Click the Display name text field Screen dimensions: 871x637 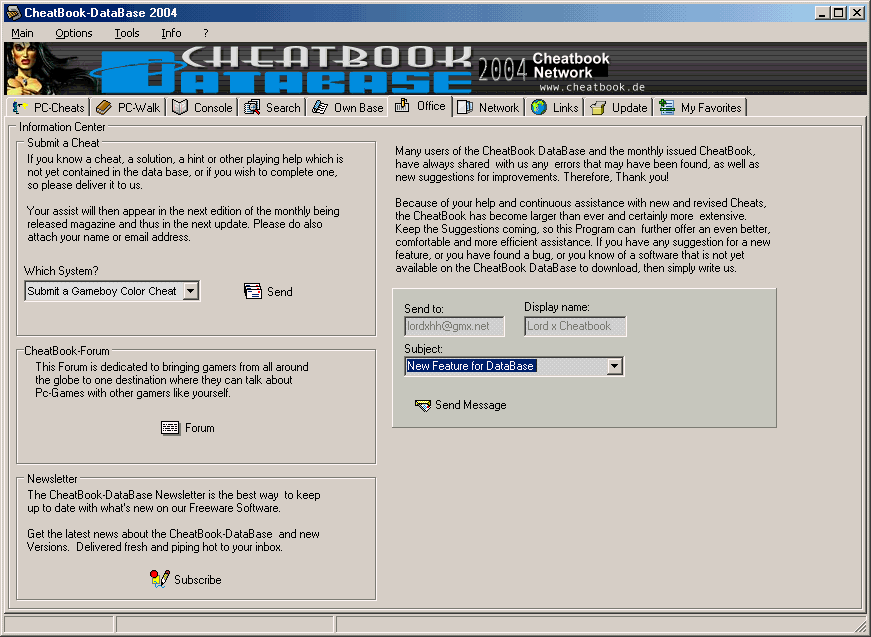click(575, 326)
